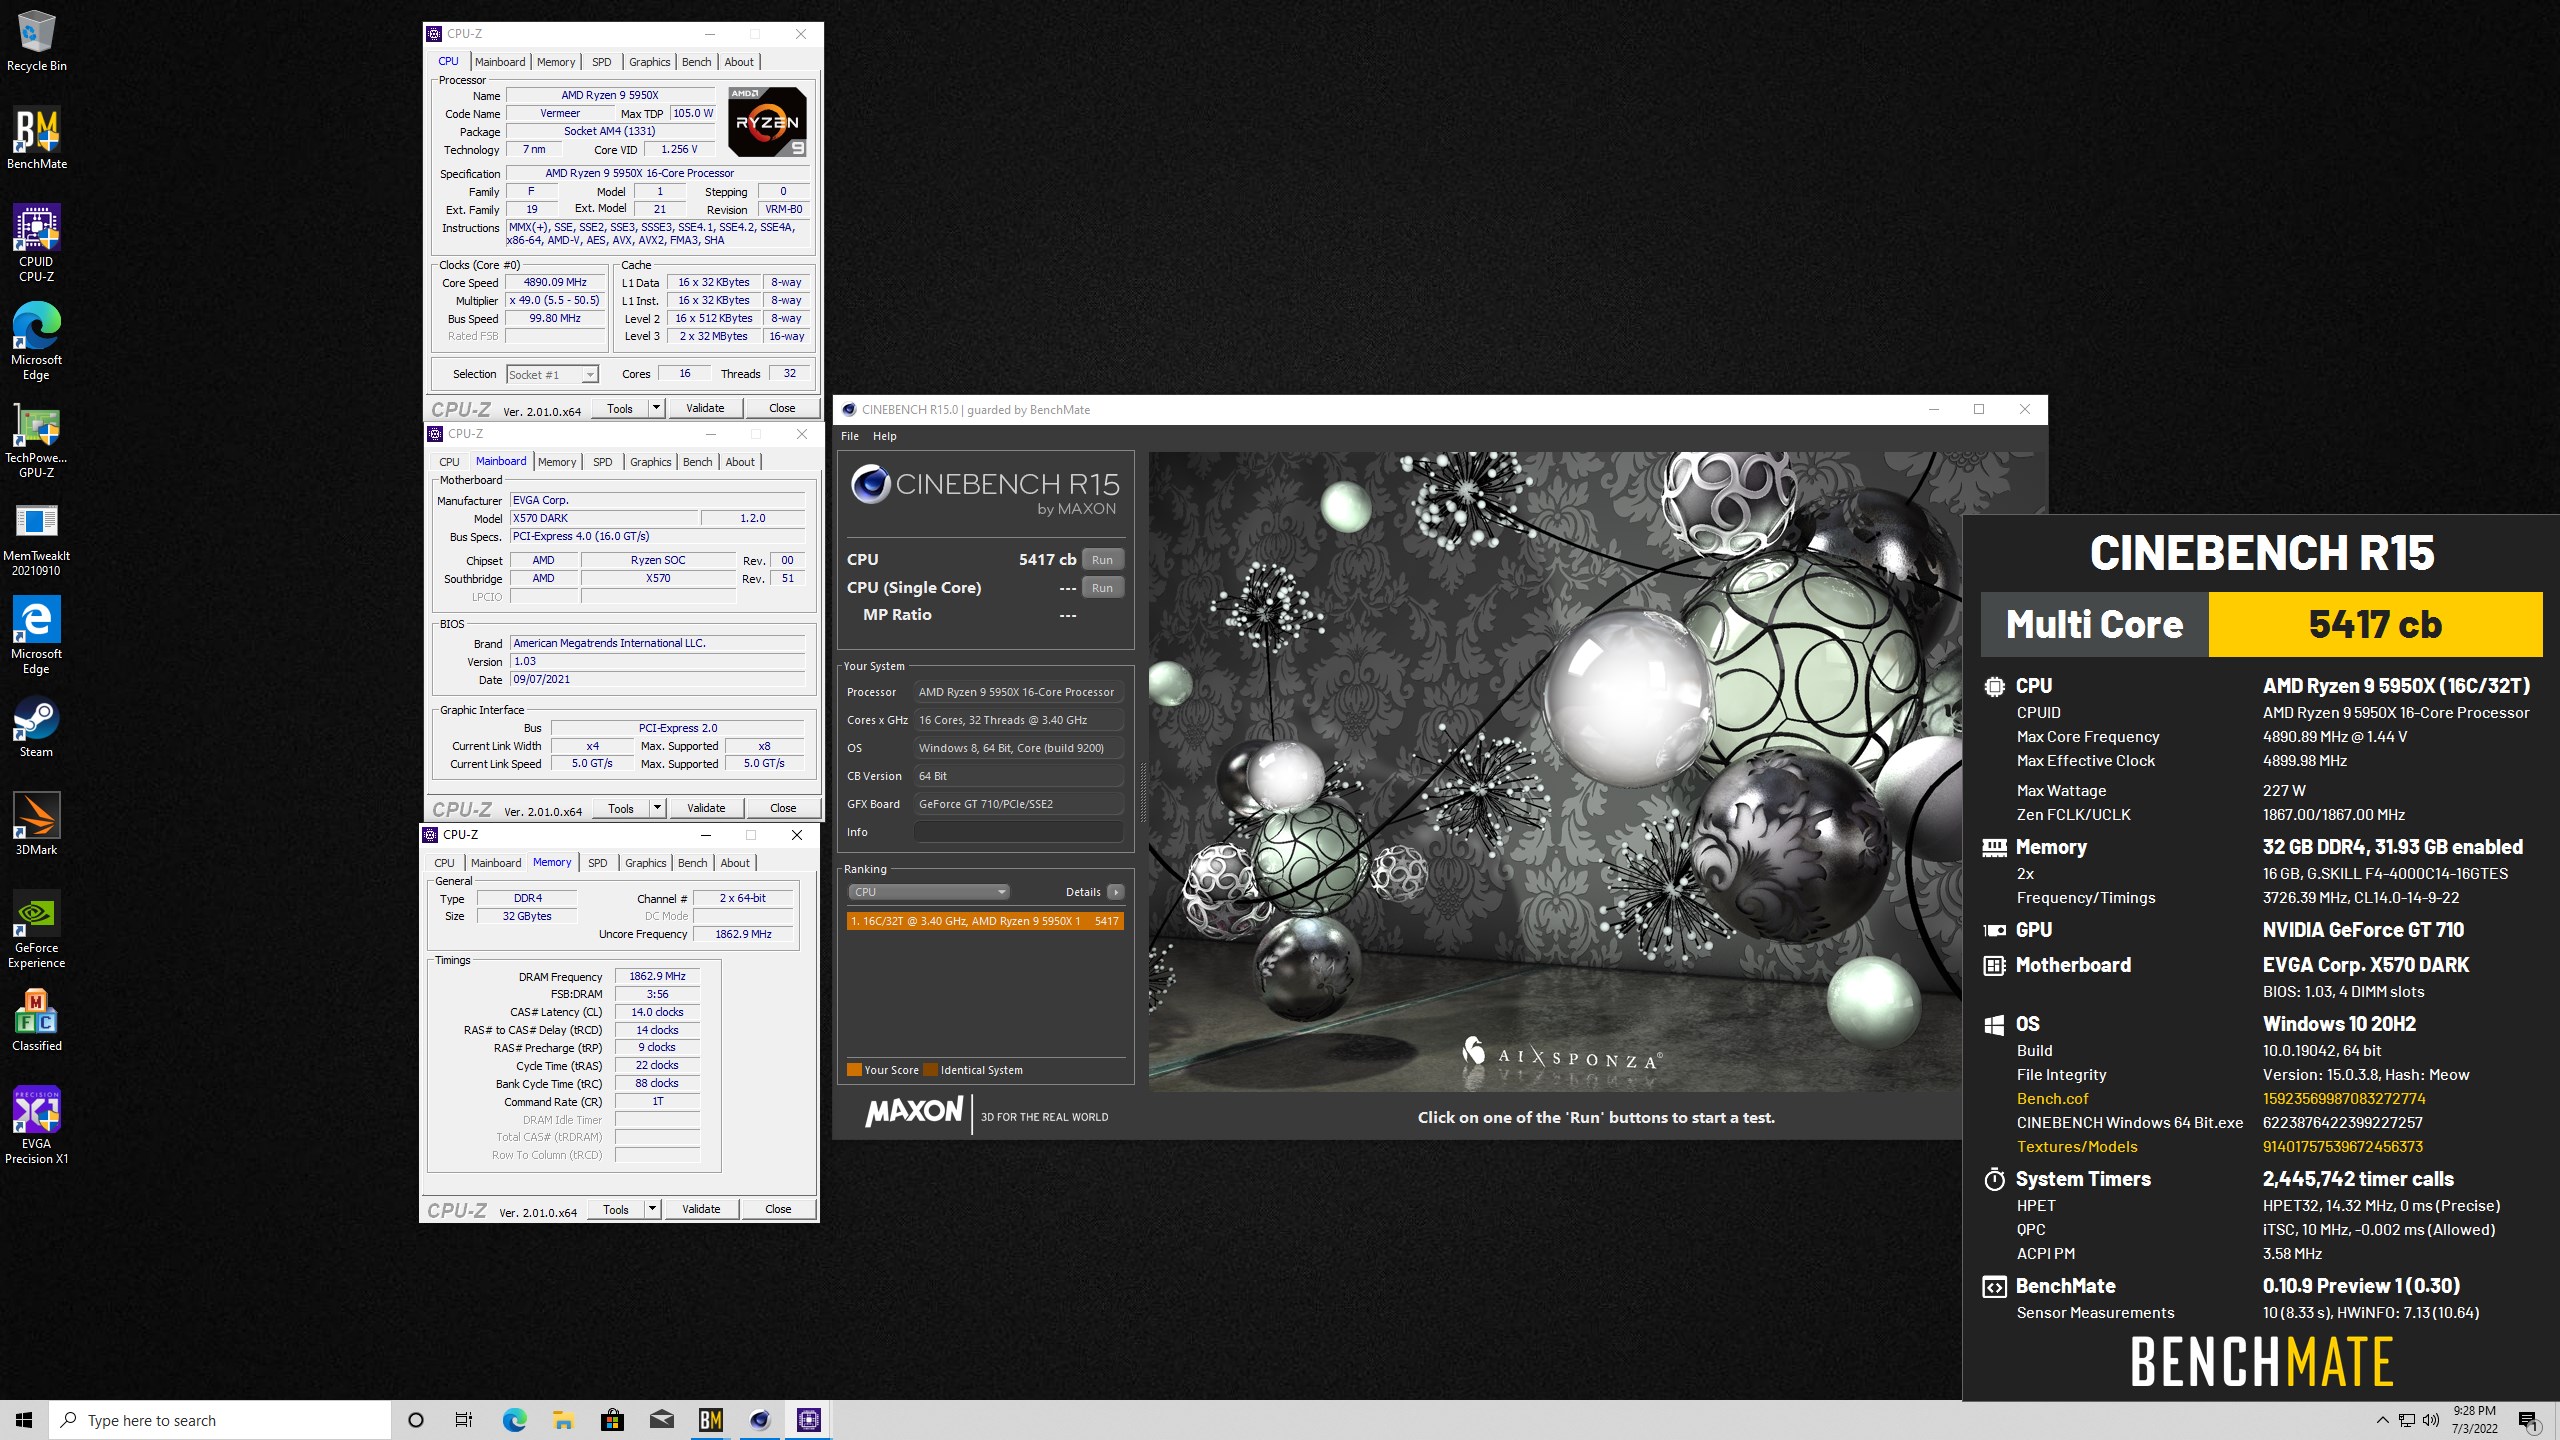The height and width of the screenshot is (1440, 2560).
Task: Open the 3DMark desktop shortcut
Action: (36, 824)
